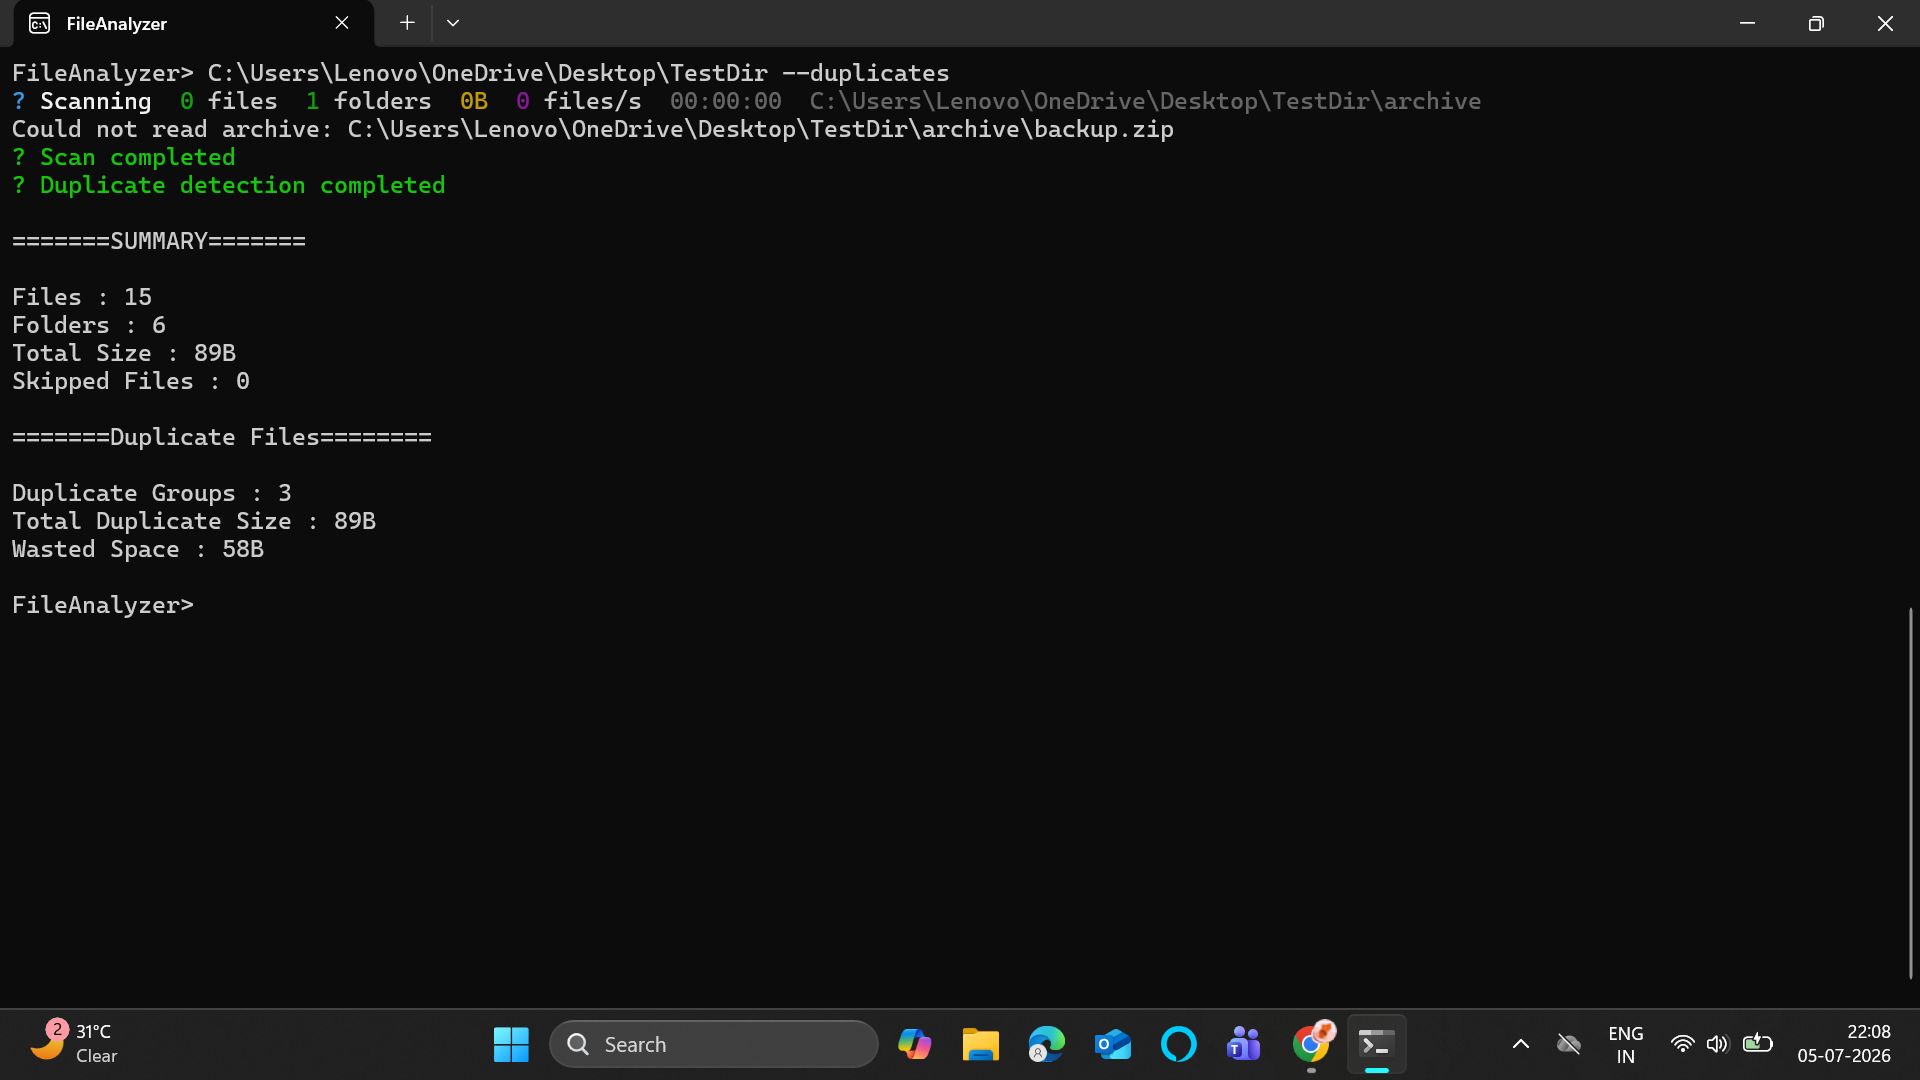Minimize the terminal window
Image resolution: width=1920 pixels, height=1080 pixels.
1747,23
